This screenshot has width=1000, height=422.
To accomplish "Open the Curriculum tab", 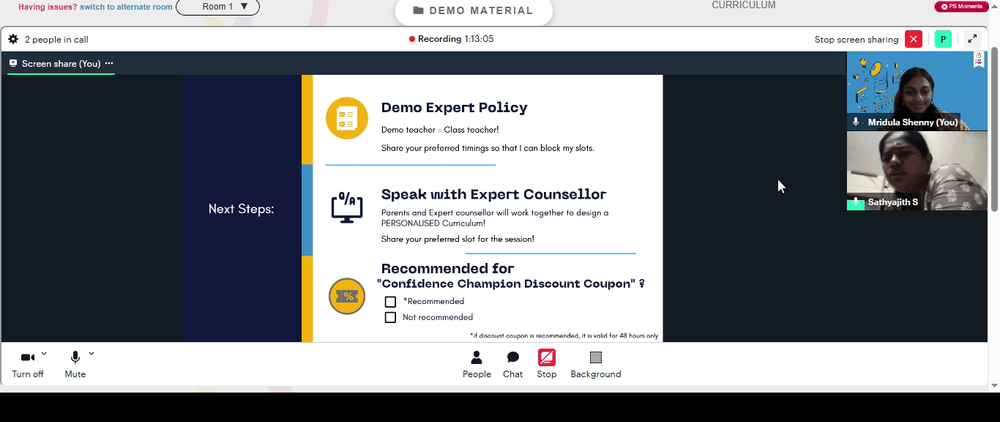I will pyautogui.click(x=744, y=5).
